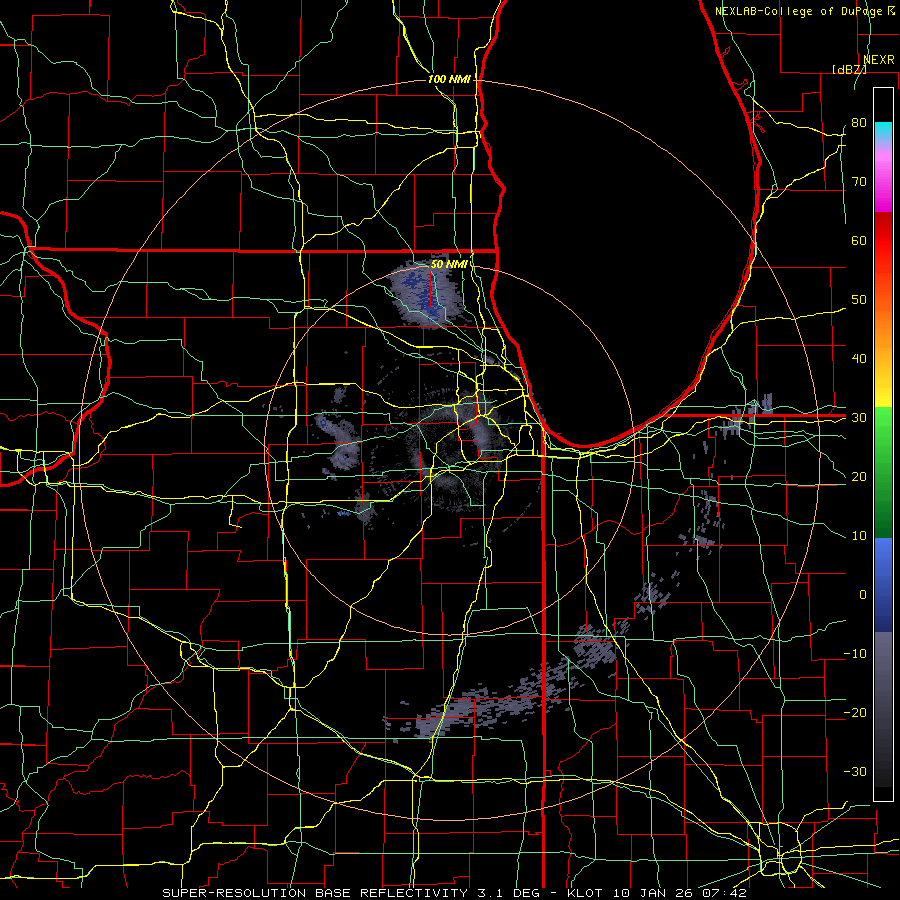Click the "NEXLAB-College of DuPage" header text
The height and width of the screenshot is (900, 900).
coord(799,11)
